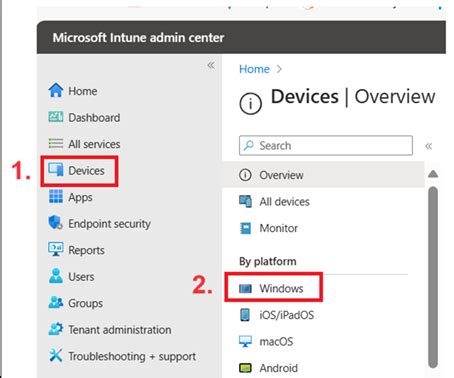Click the scrollbar up arrow
Image resolution: width=454 pixels, height=378 pixels.
coord(433,174)
